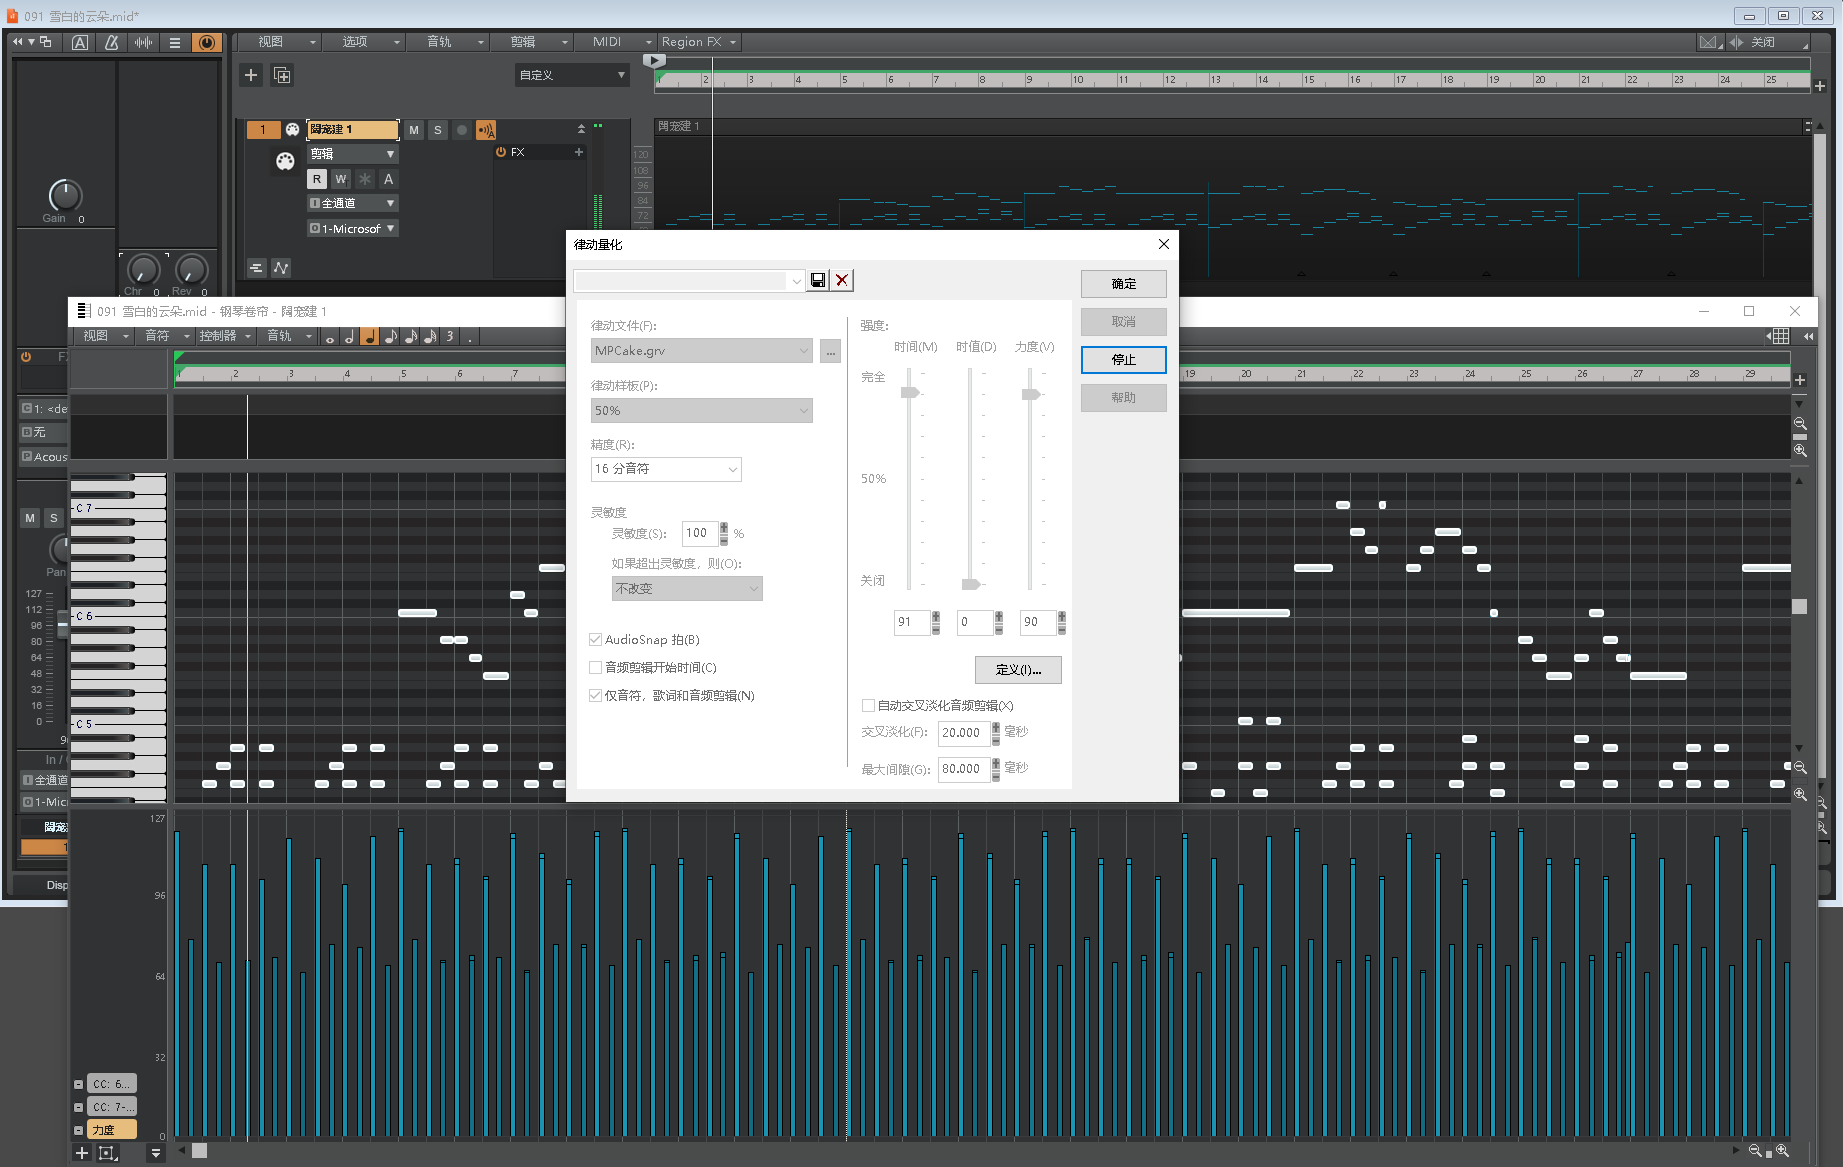
Task: Select the triplet modifier in piano roll toolbar
Action: (450, 337)
